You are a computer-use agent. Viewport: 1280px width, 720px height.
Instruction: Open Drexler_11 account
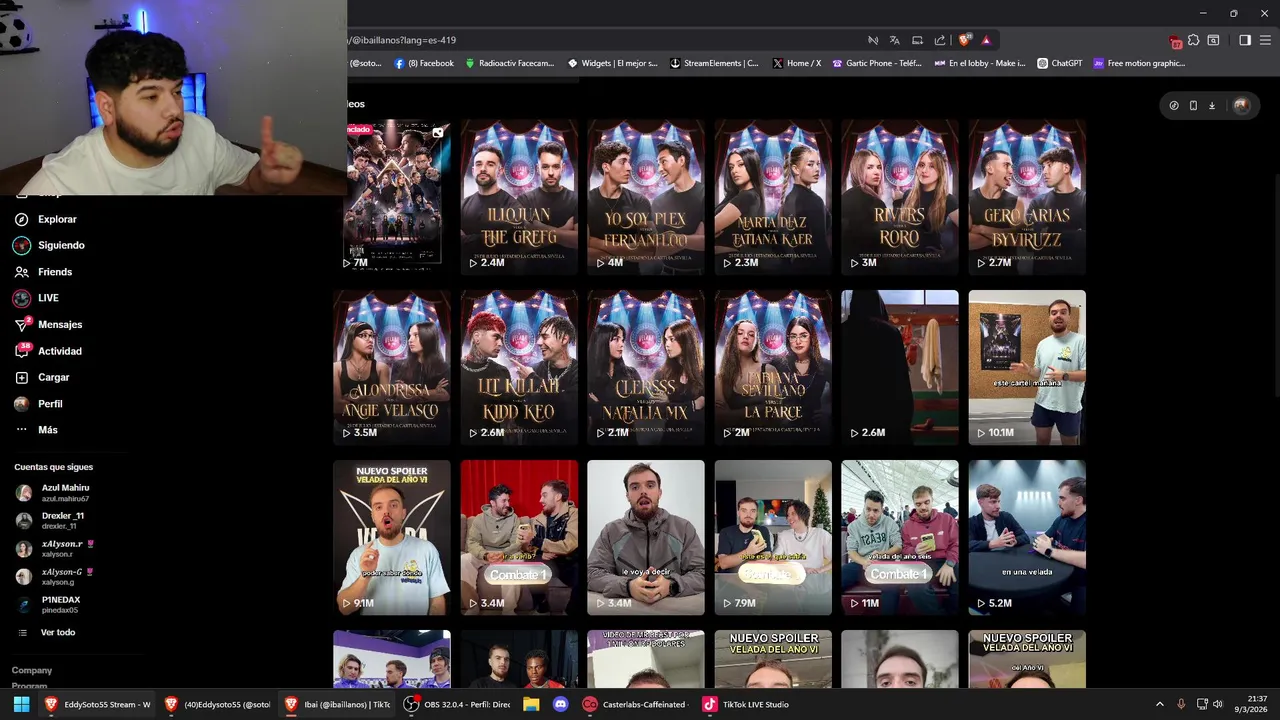pos(50,521)
